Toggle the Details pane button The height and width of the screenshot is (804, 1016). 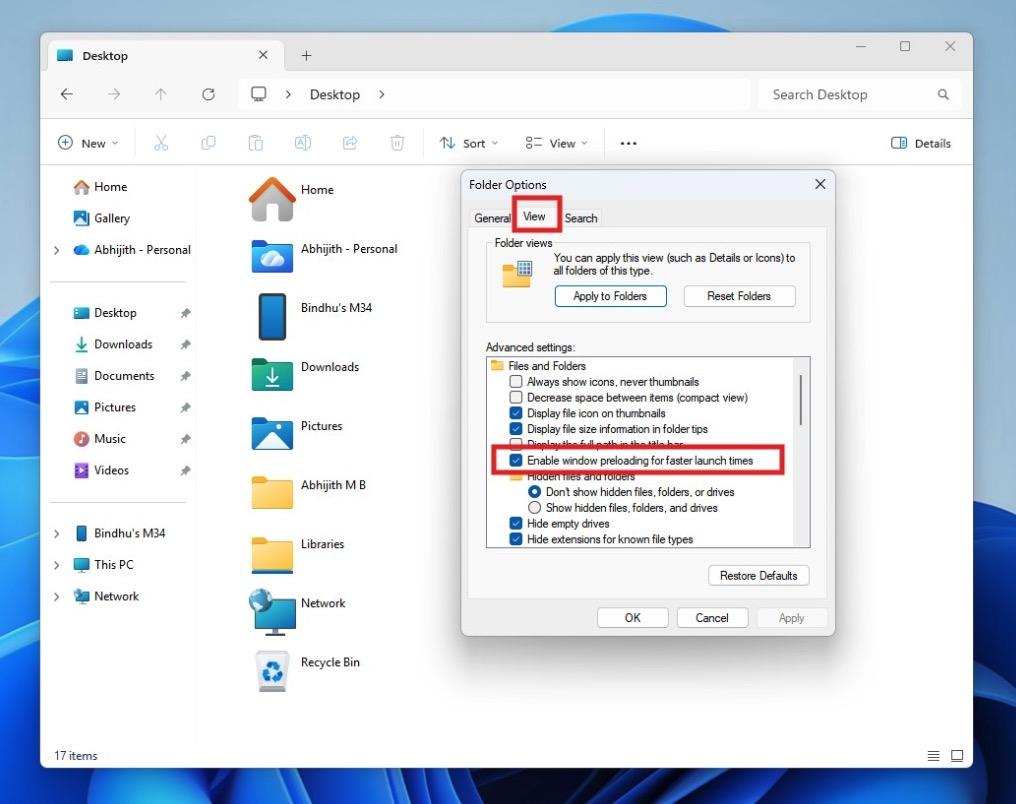point(921,143)
